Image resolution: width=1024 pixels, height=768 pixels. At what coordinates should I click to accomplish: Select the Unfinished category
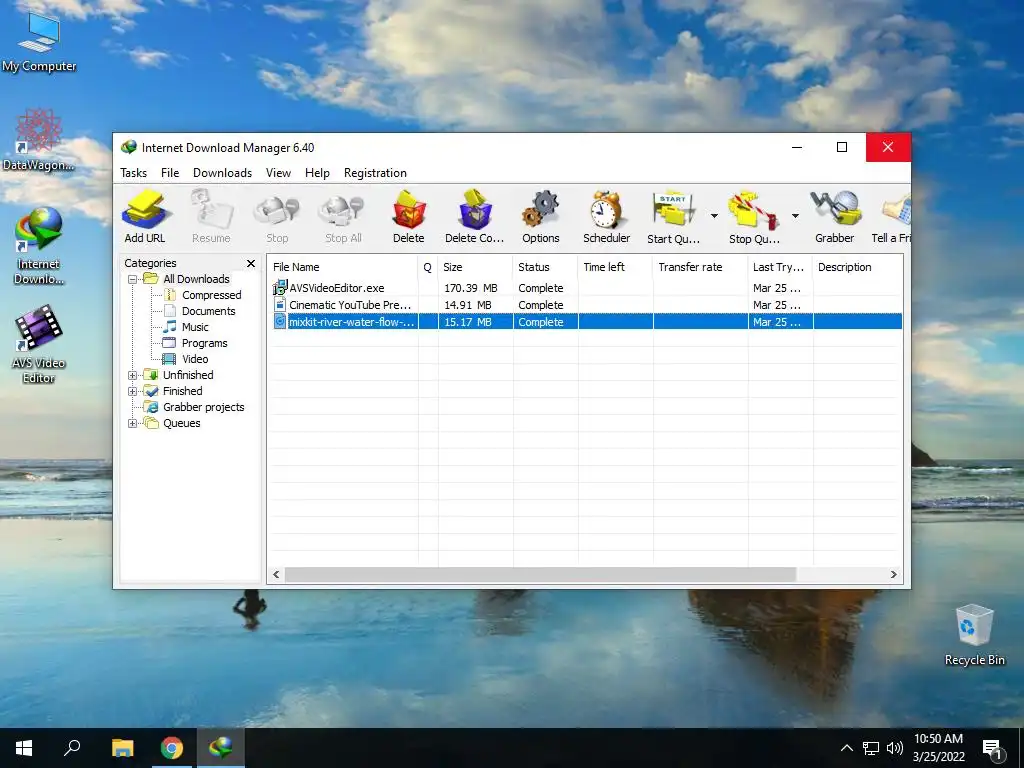tap(188, 376)
